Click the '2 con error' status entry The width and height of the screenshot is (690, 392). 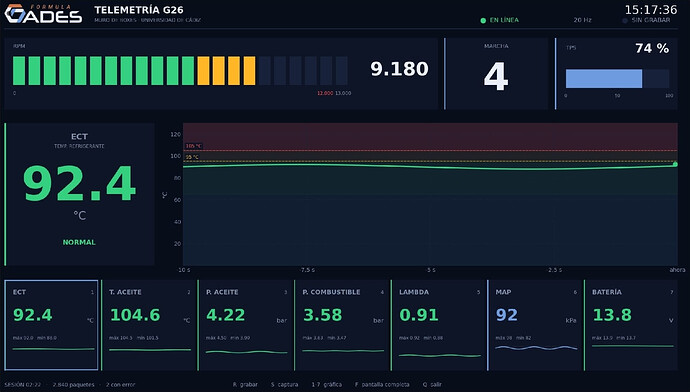[121, 385]
